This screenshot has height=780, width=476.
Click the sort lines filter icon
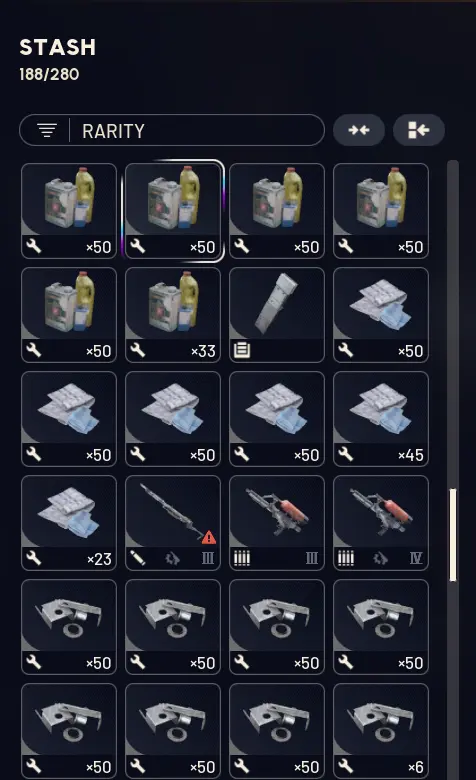47,130
